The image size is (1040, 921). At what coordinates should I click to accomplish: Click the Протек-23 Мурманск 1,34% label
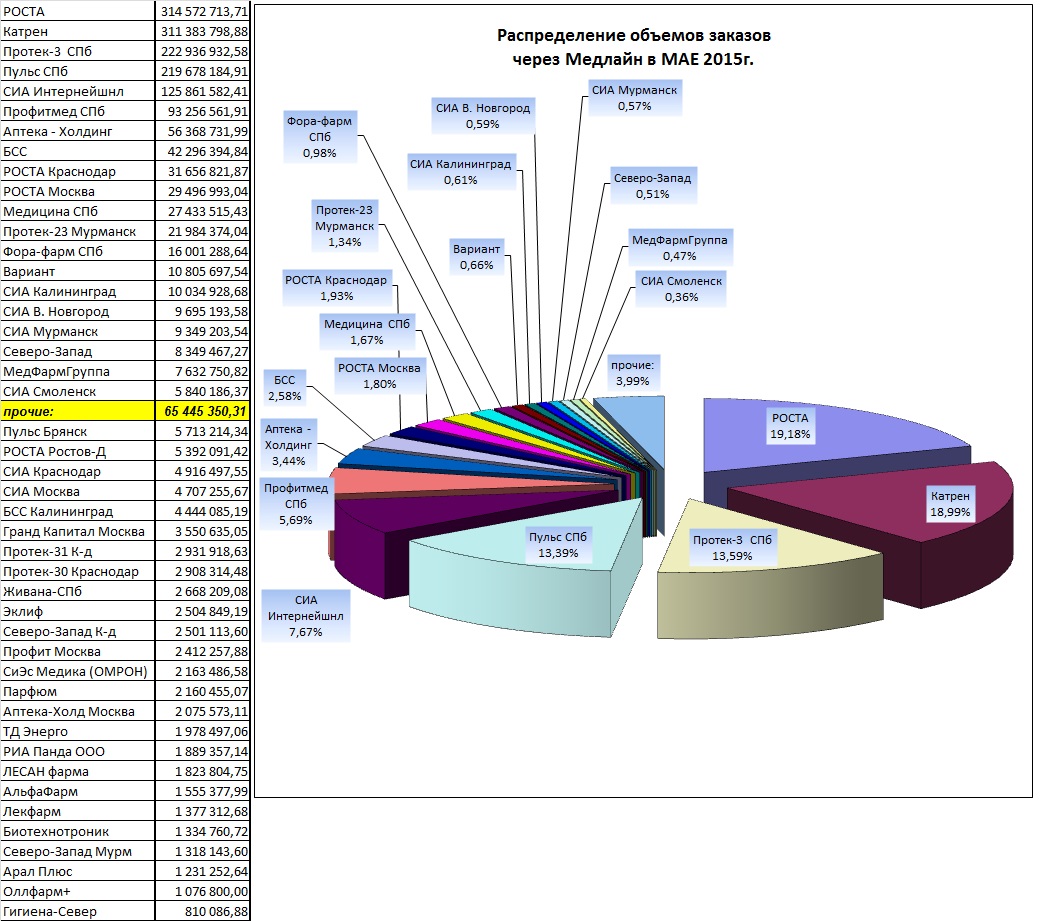click(345, 226)
